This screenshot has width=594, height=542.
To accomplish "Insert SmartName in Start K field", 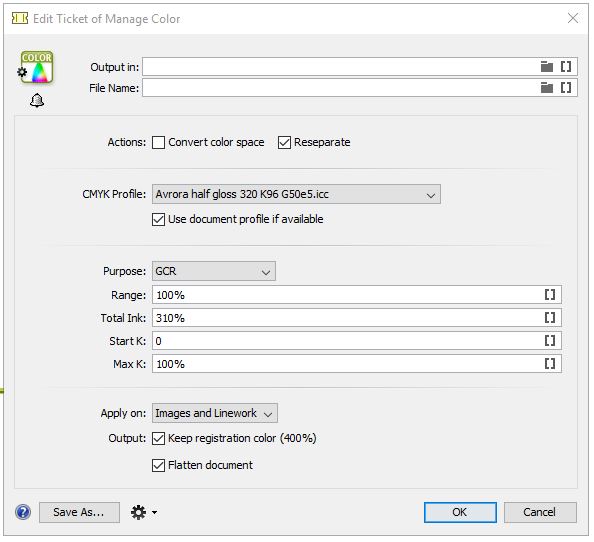I will click(550, 341).
